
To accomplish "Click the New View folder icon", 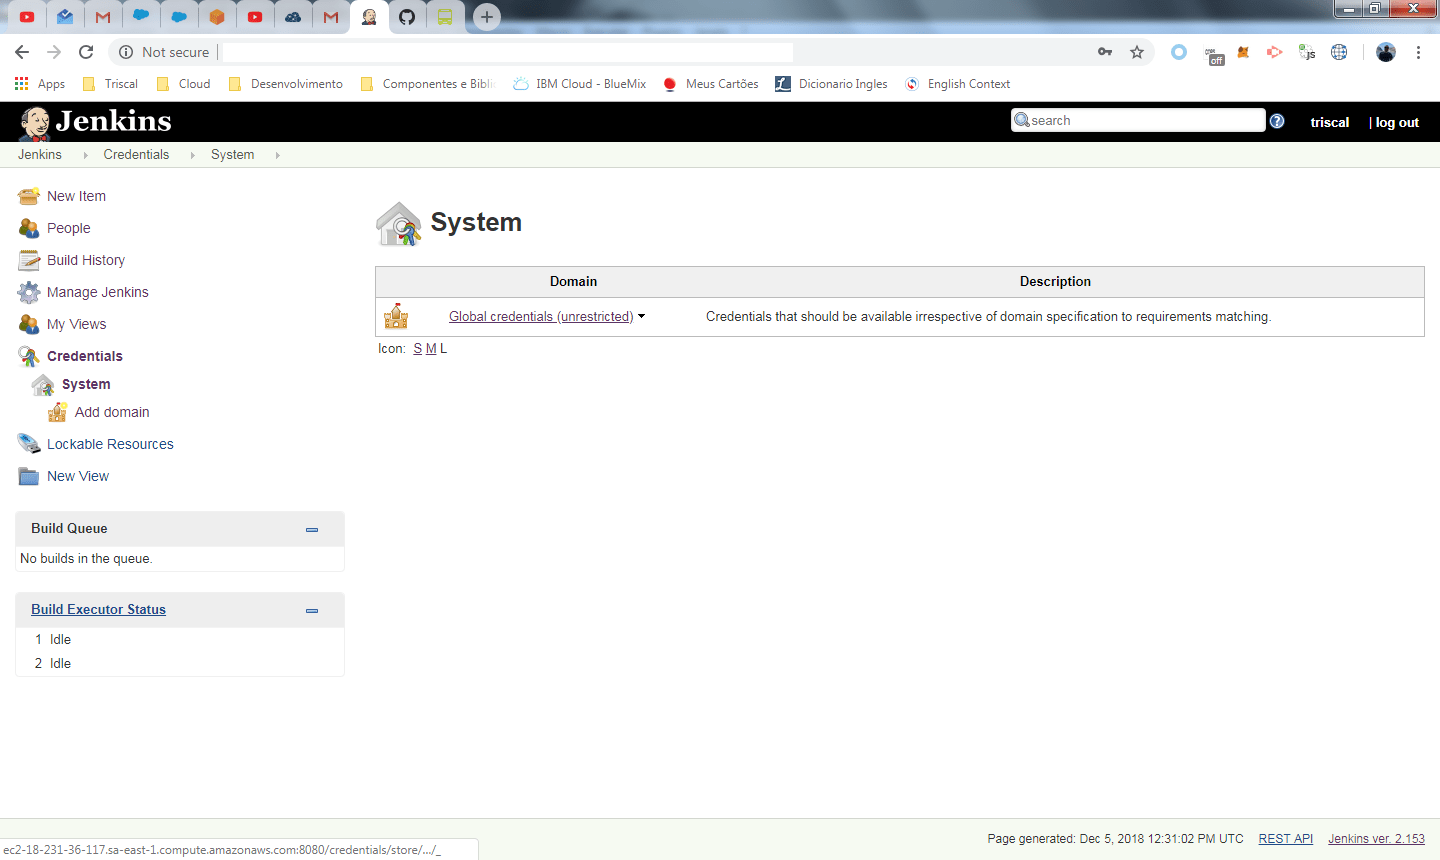I will click(29, 476).
